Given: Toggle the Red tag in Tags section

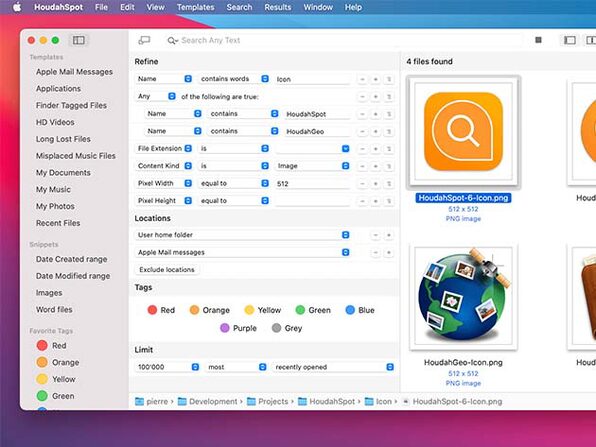Looking at the screenshot, I should 161,310.
